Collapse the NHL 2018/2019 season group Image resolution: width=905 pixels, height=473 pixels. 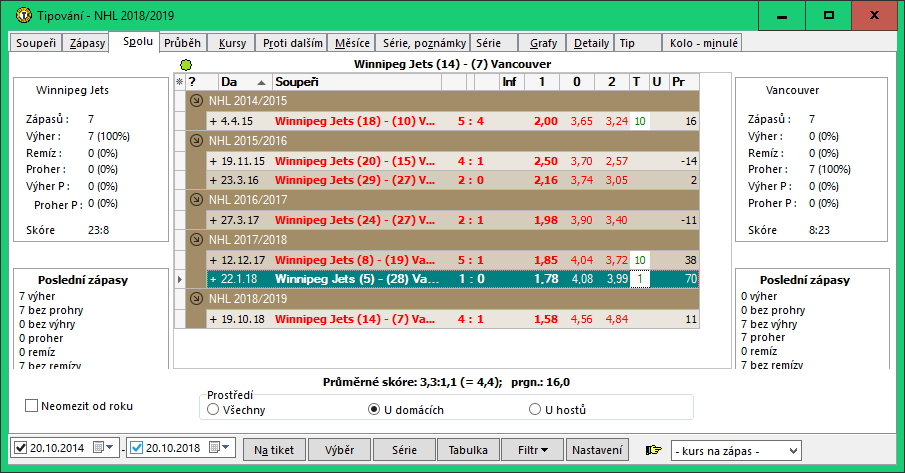195,300
